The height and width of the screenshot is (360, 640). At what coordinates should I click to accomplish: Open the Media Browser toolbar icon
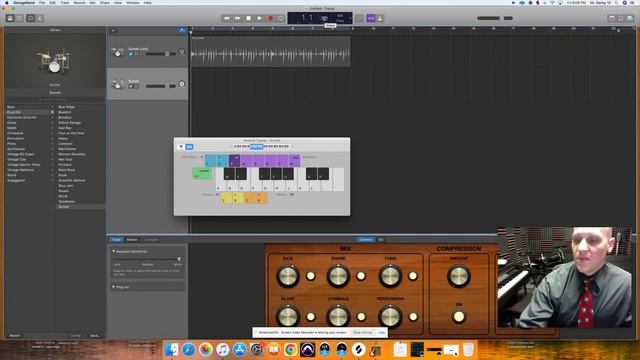pos(630,18)
